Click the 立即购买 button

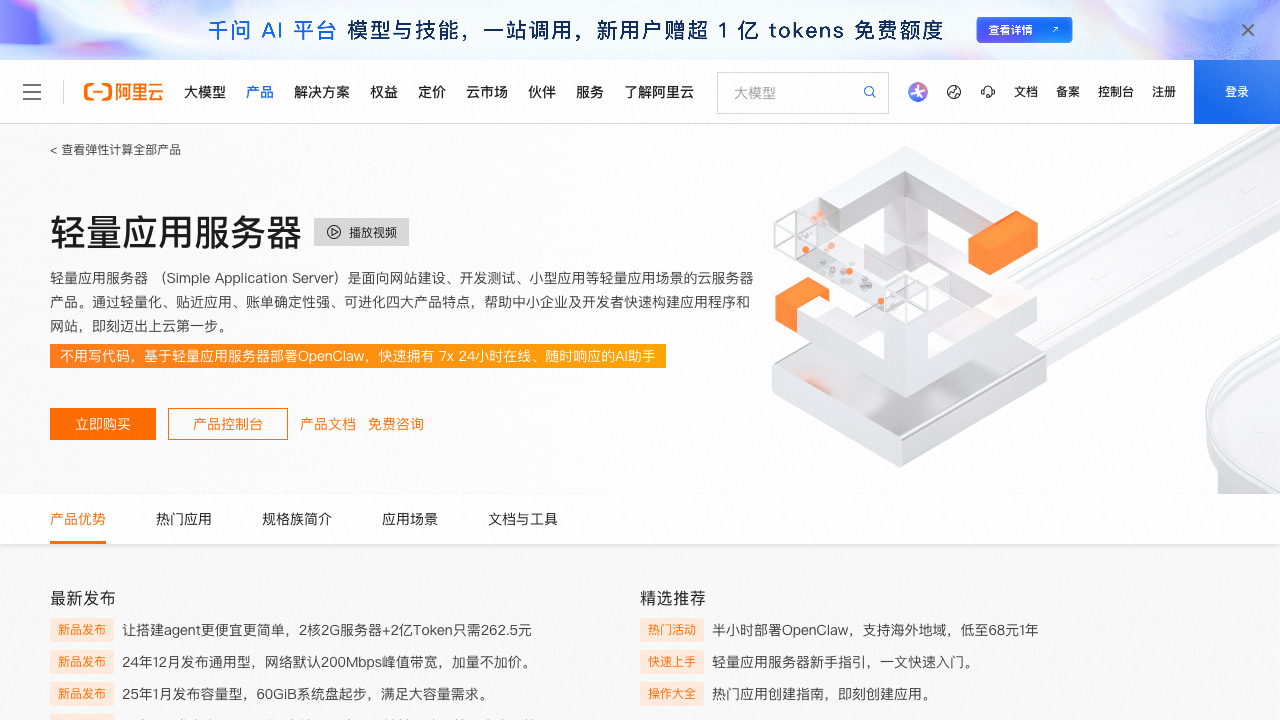click(x=103, y=424)
